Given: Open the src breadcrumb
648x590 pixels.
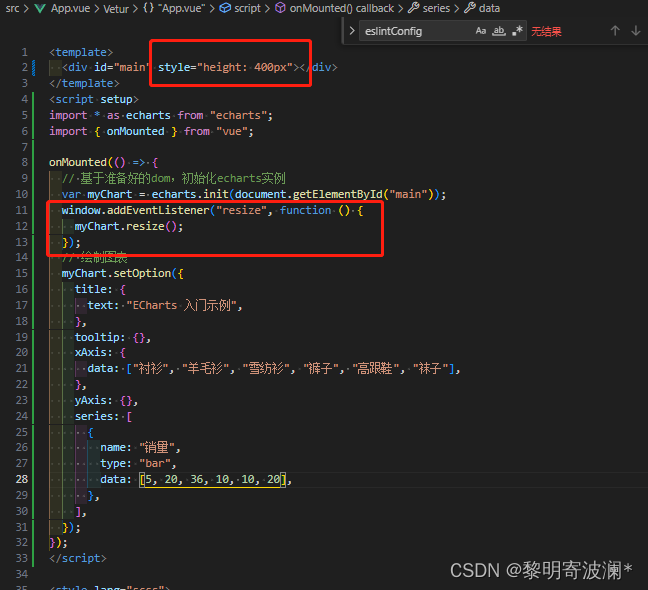Looking at the screenshot, I should (12, 8).
